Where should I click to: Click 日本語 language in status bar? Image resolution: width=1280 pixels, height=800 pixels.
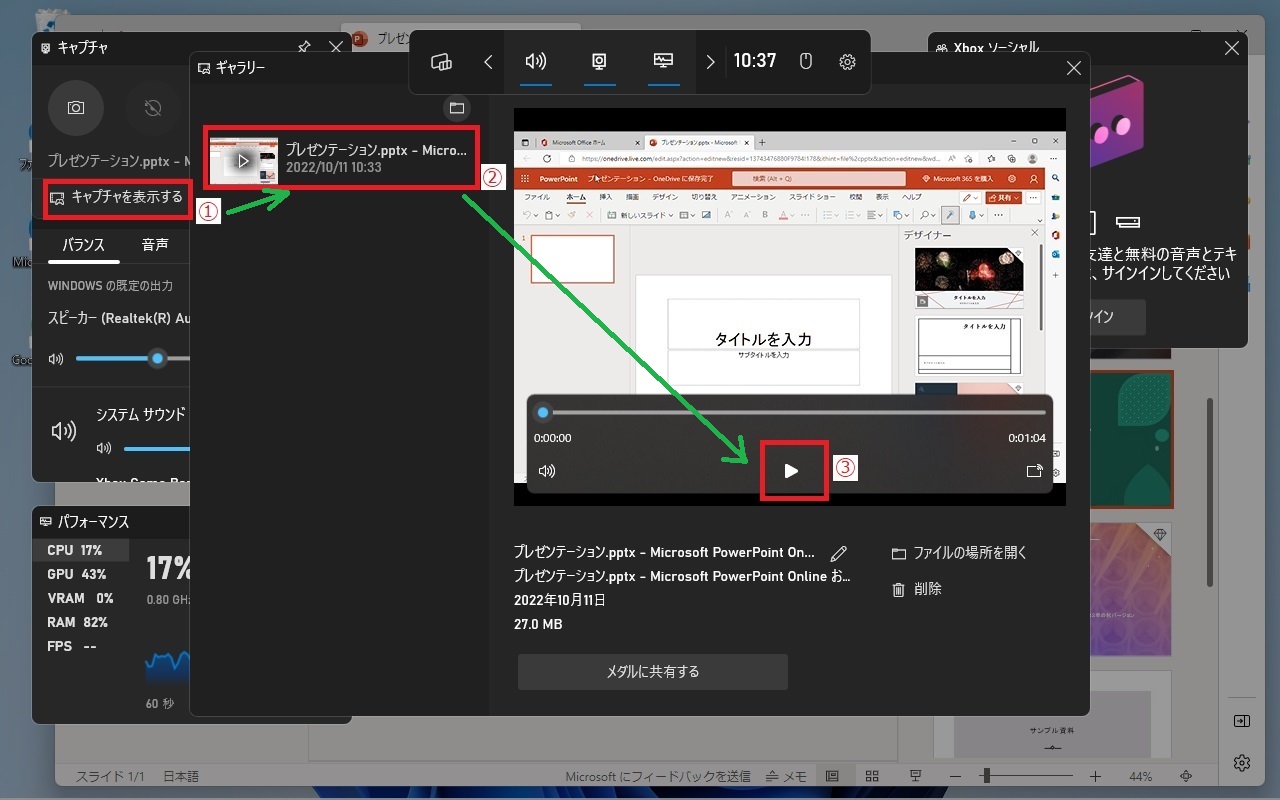tap(181, 776)
